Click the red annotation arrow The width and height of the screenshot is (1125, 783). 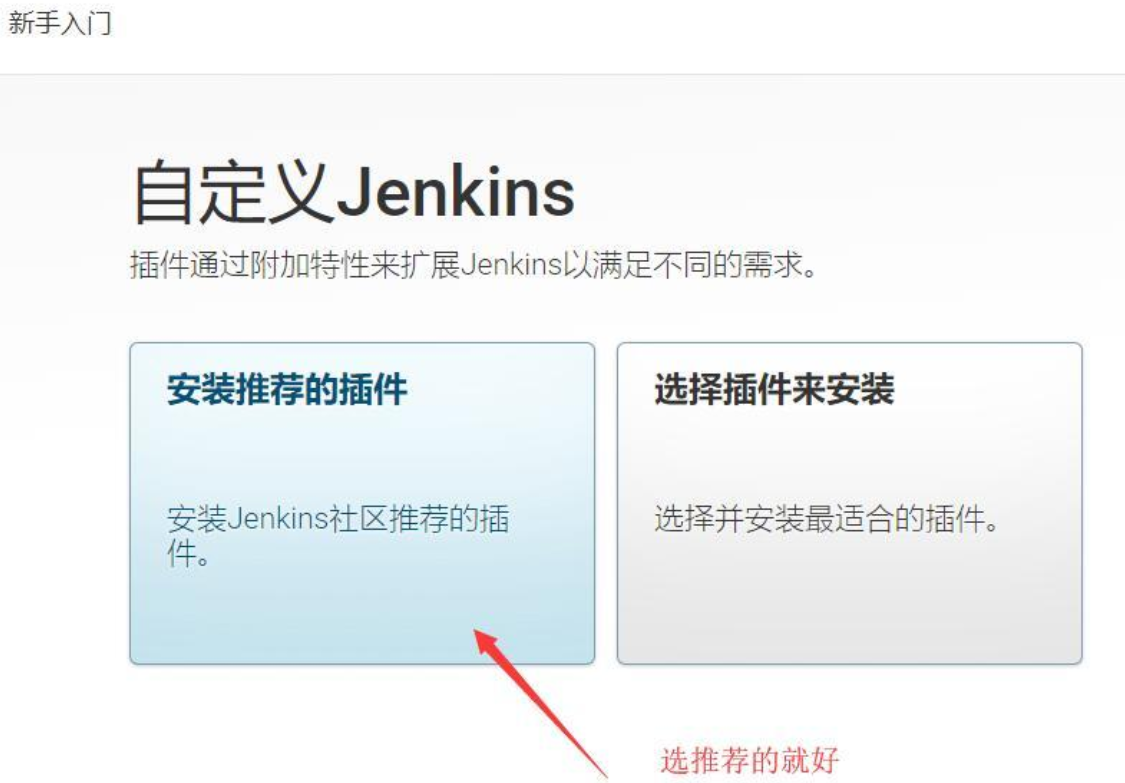[540, 702]
